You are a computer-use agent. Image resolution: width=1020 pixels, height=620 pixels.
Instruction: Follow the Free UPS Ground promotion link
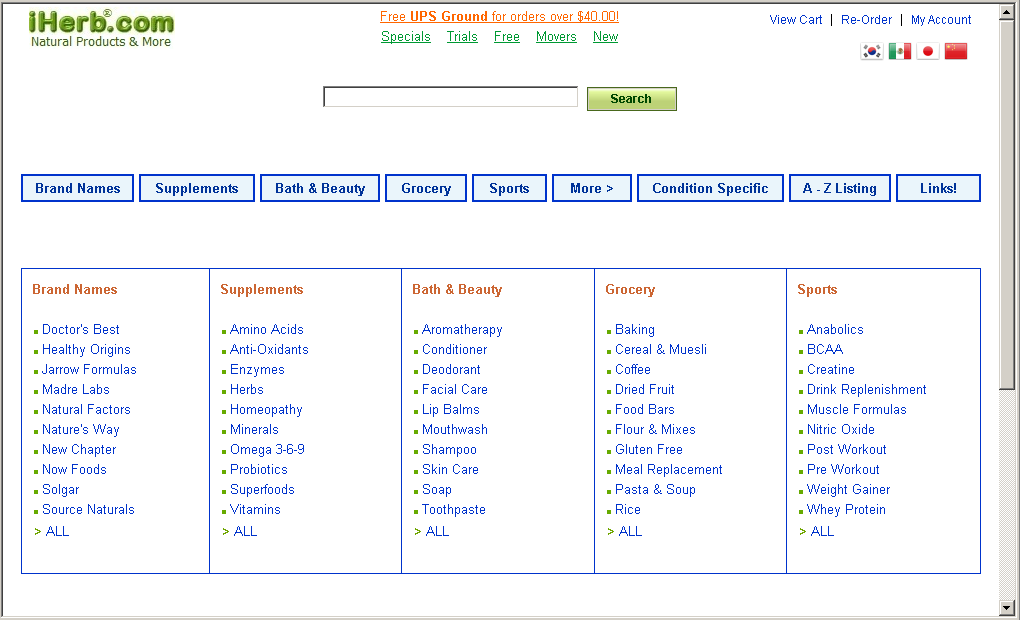pos(499,16)
